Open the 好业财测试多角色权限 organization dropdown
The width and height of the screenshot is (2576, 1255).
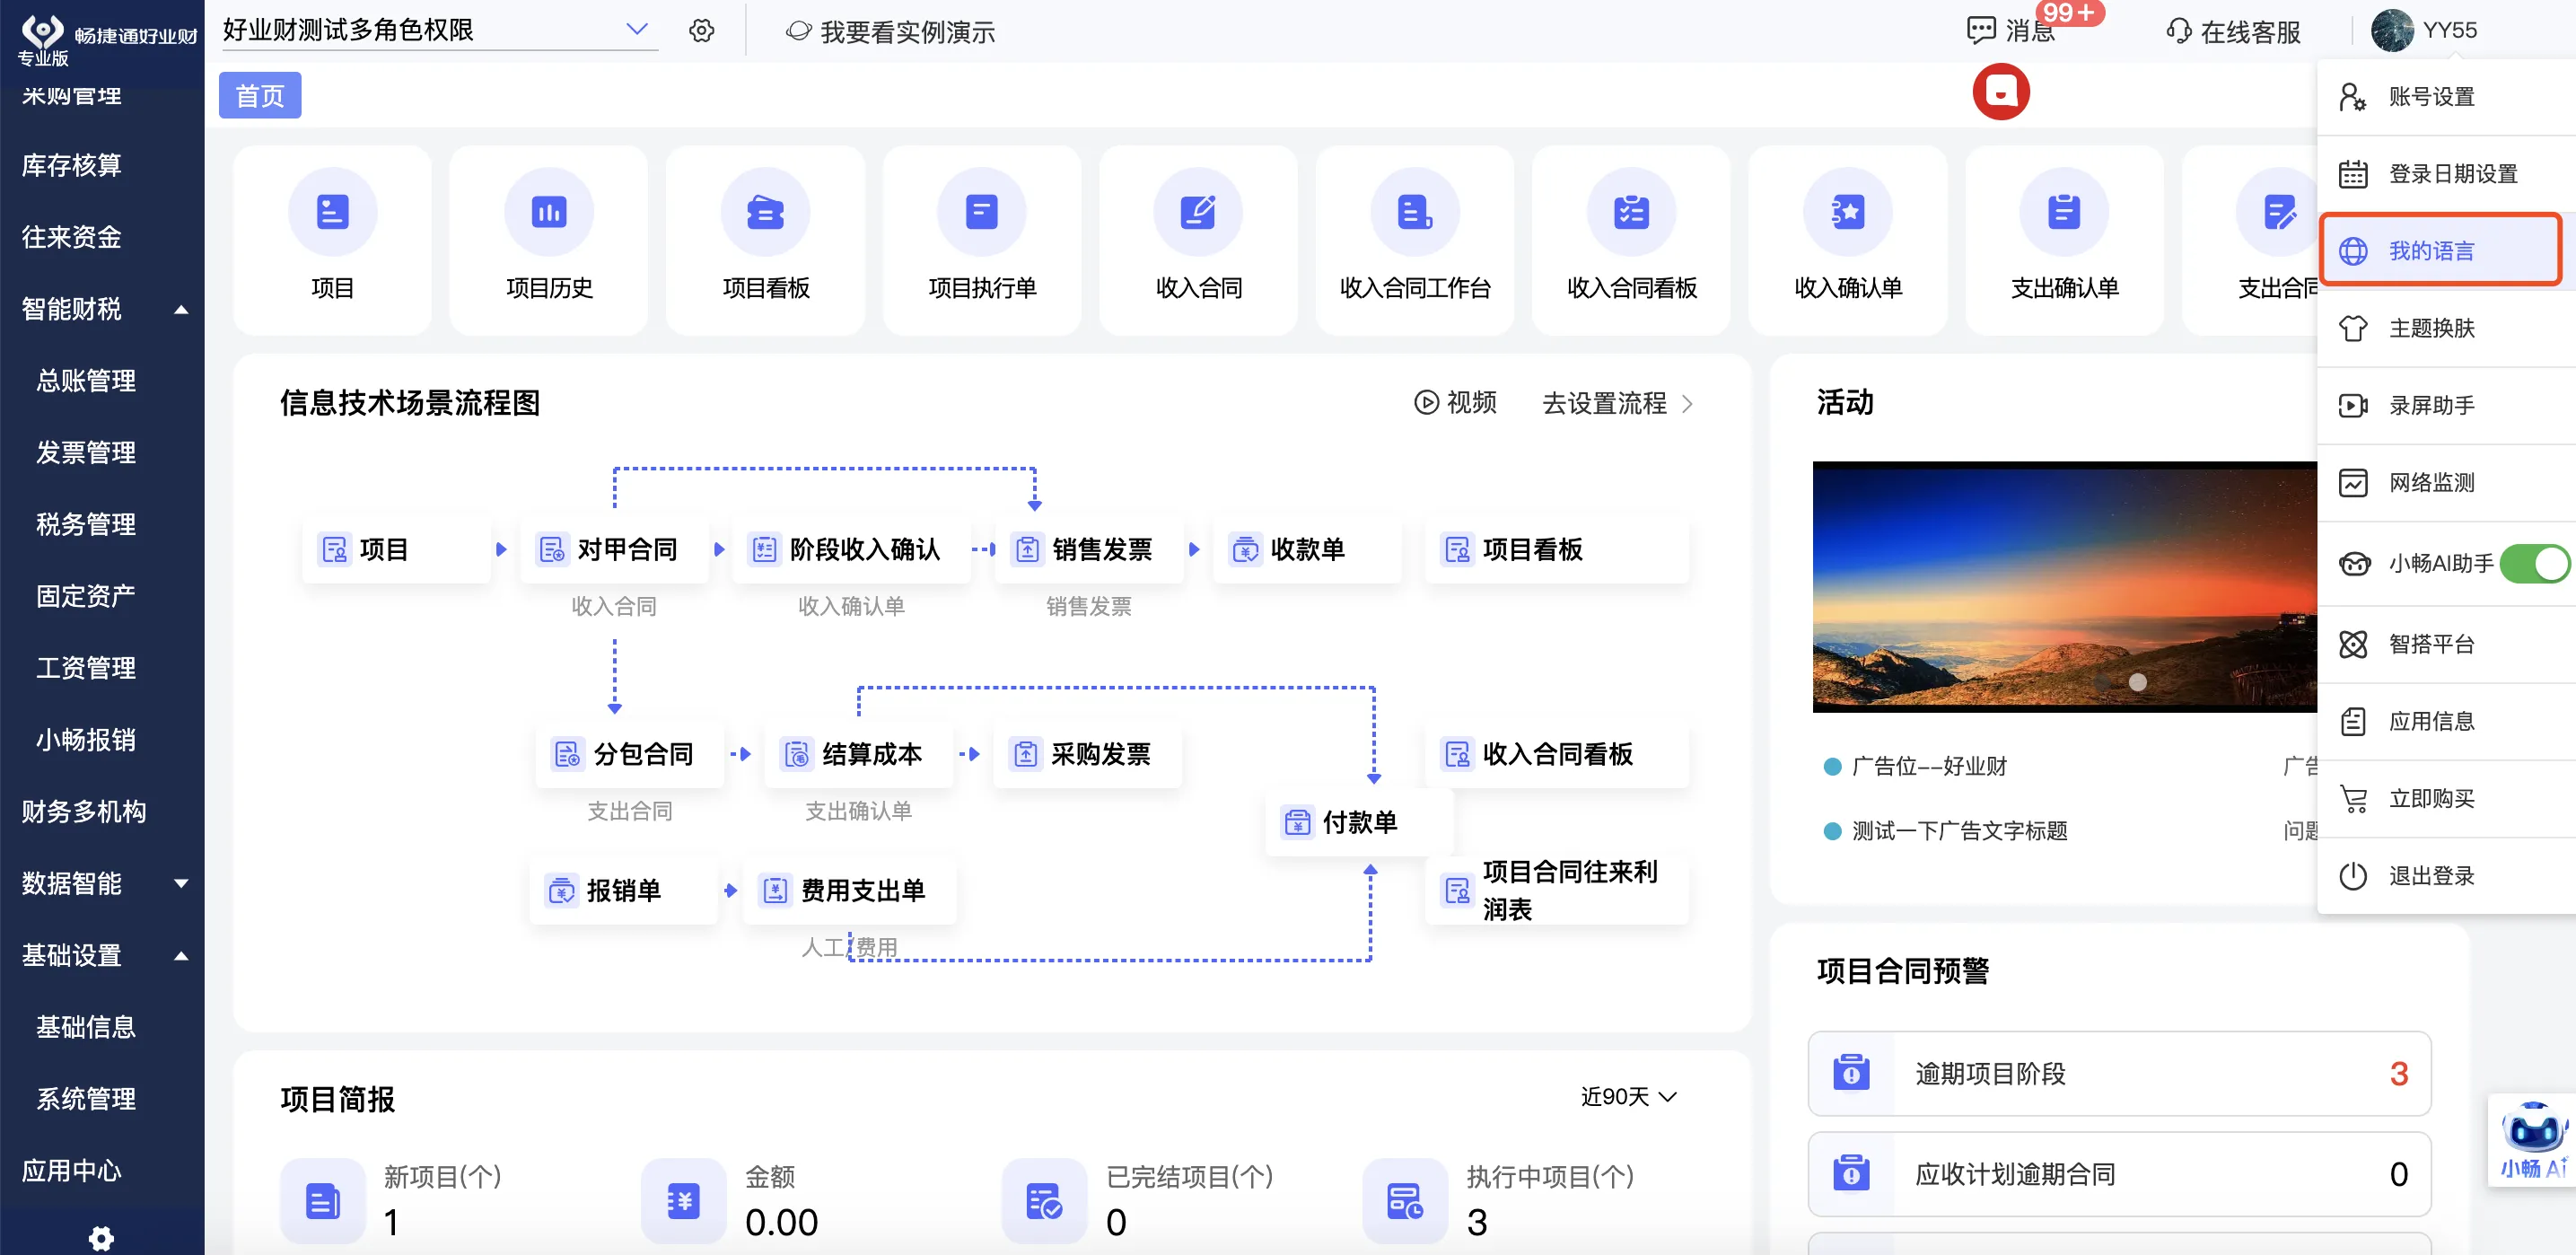point(637,29)
